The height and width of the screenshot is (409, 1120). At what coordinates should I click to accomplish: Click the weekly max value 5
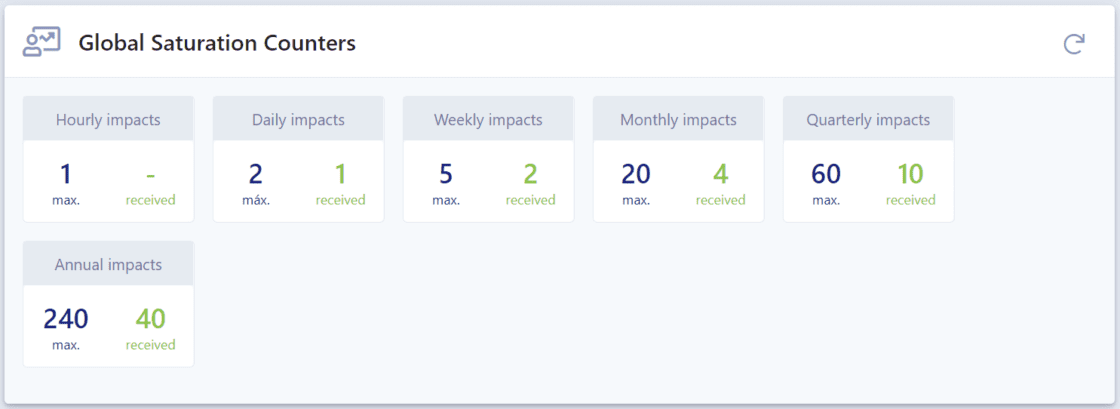pyautogui.click(x=446, y=174)
